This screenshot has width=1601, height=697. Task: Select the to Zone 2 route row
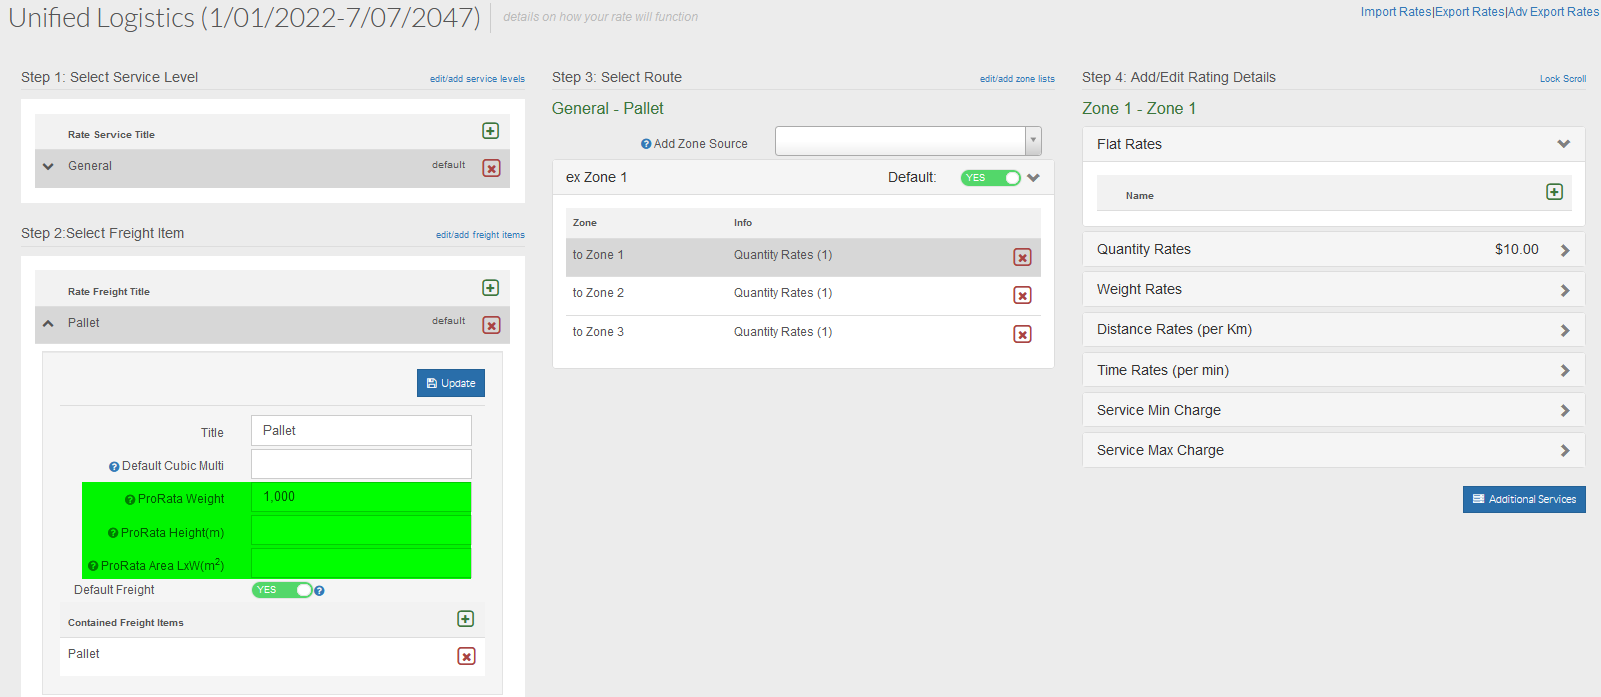(x=803, y=295)
